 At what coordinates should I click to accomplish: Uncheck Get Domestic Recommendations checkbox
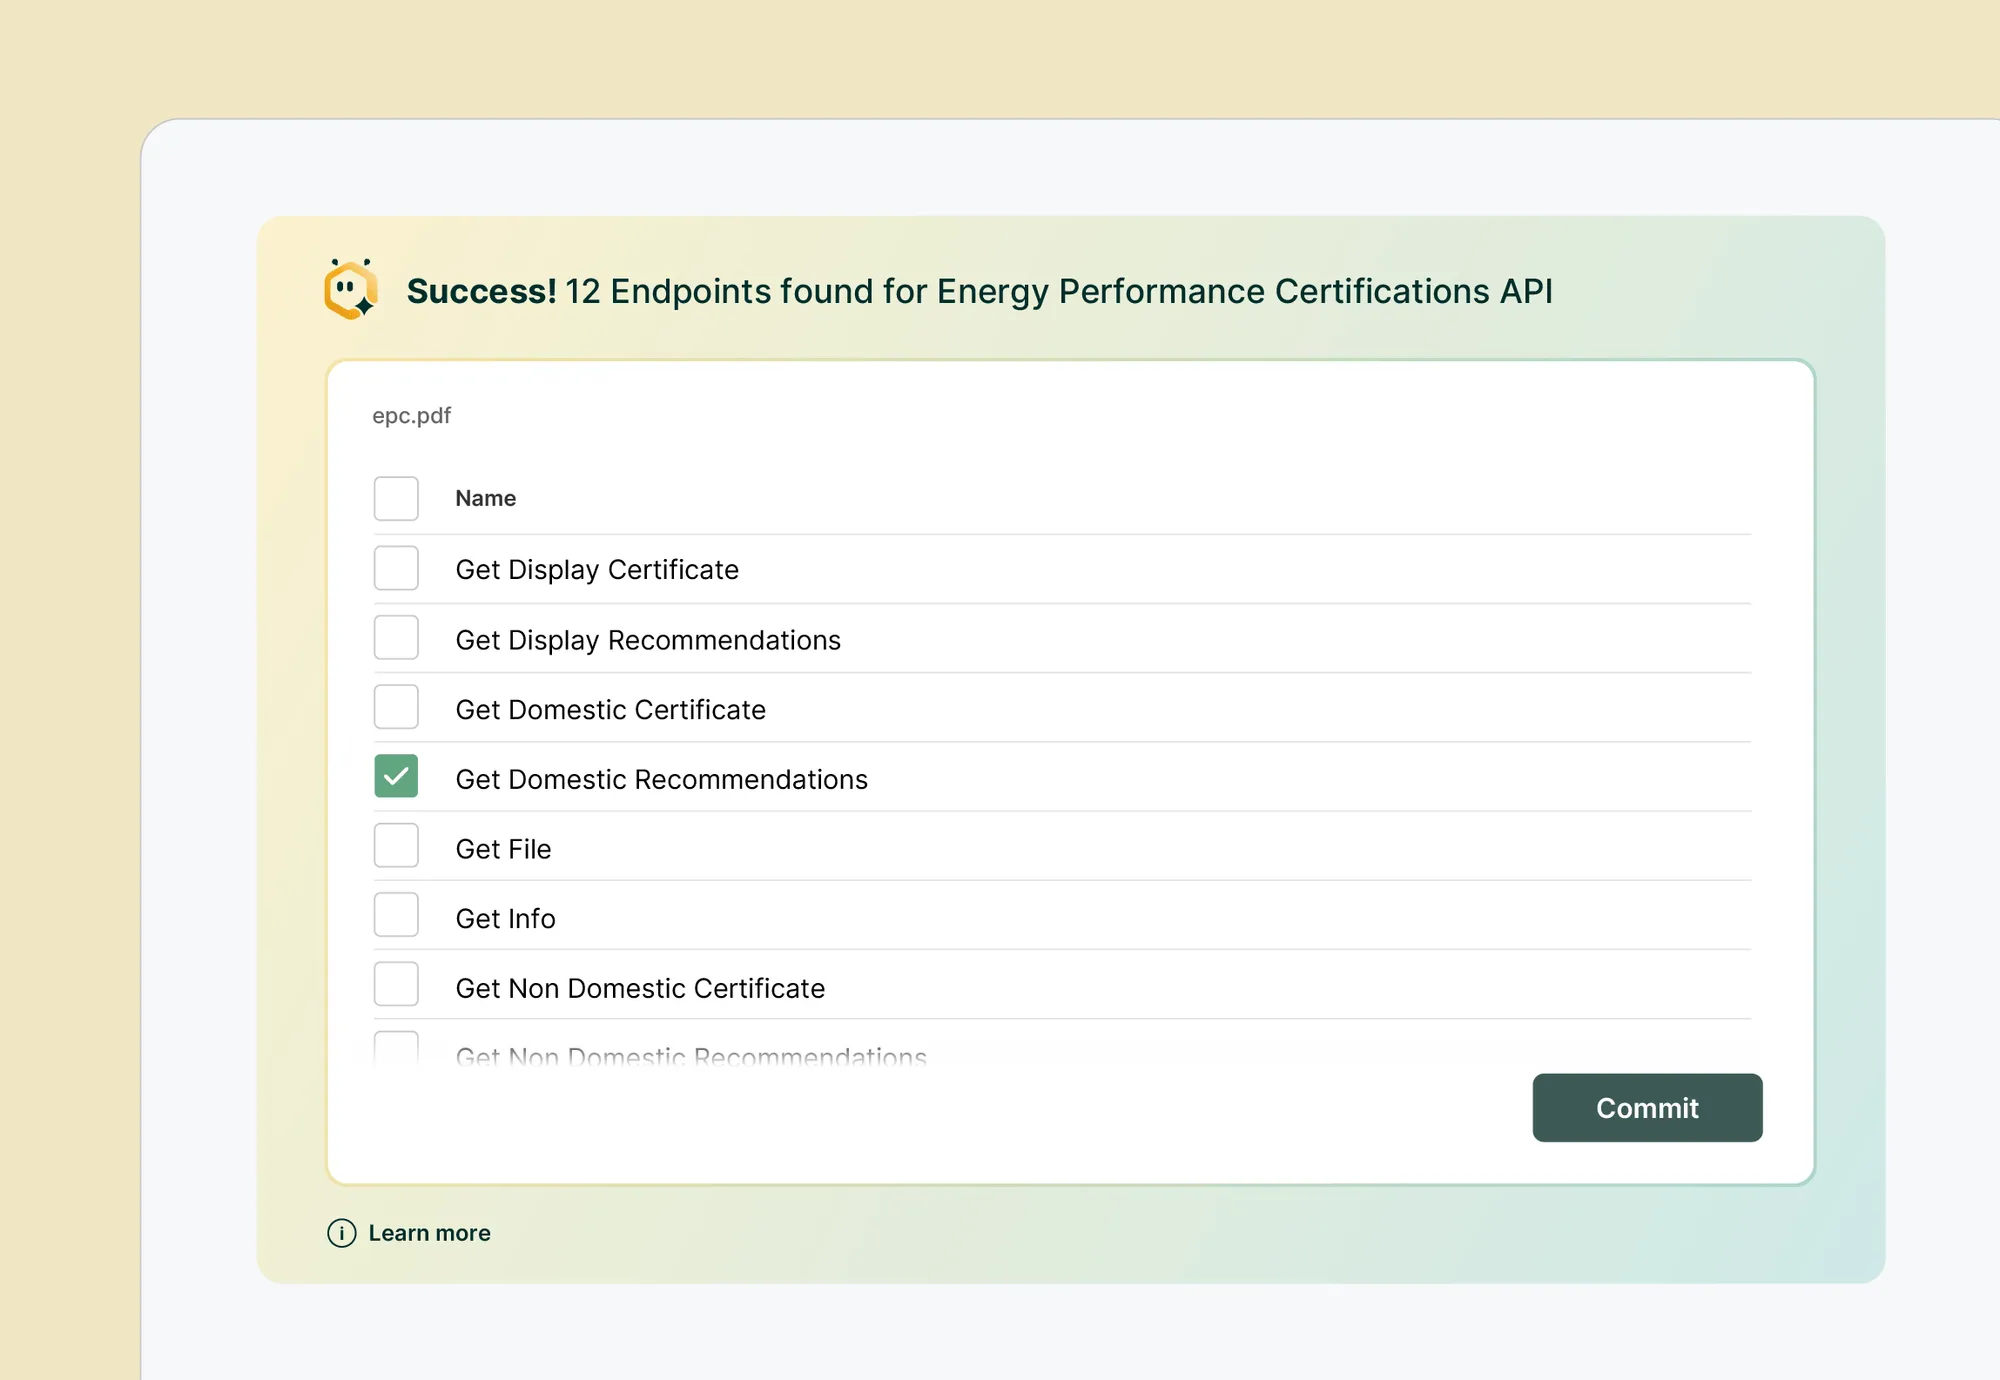click(x=396, y=777)
